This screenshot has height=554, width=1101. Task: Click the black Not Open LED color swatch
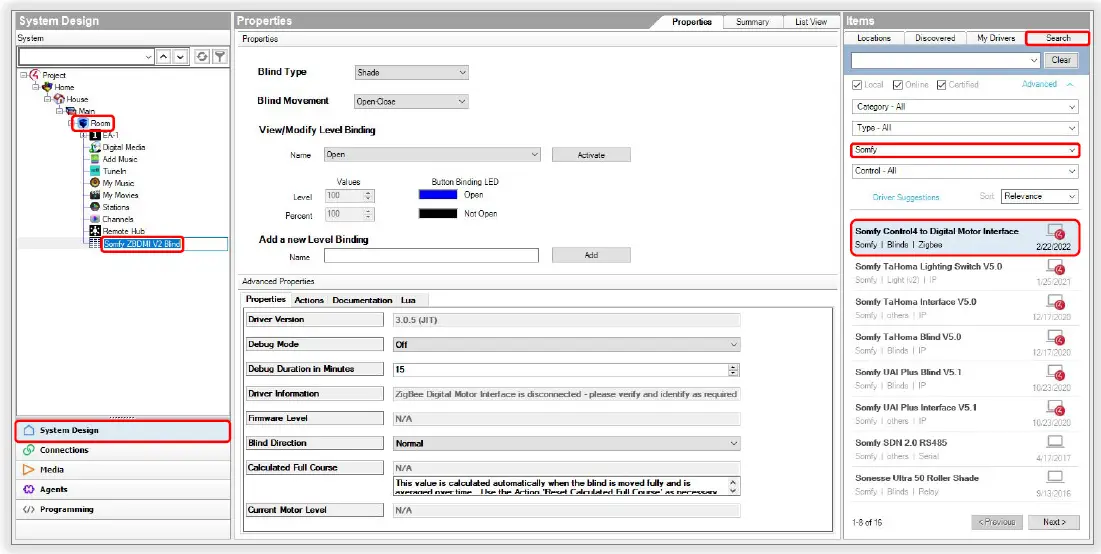click(437, 213)
